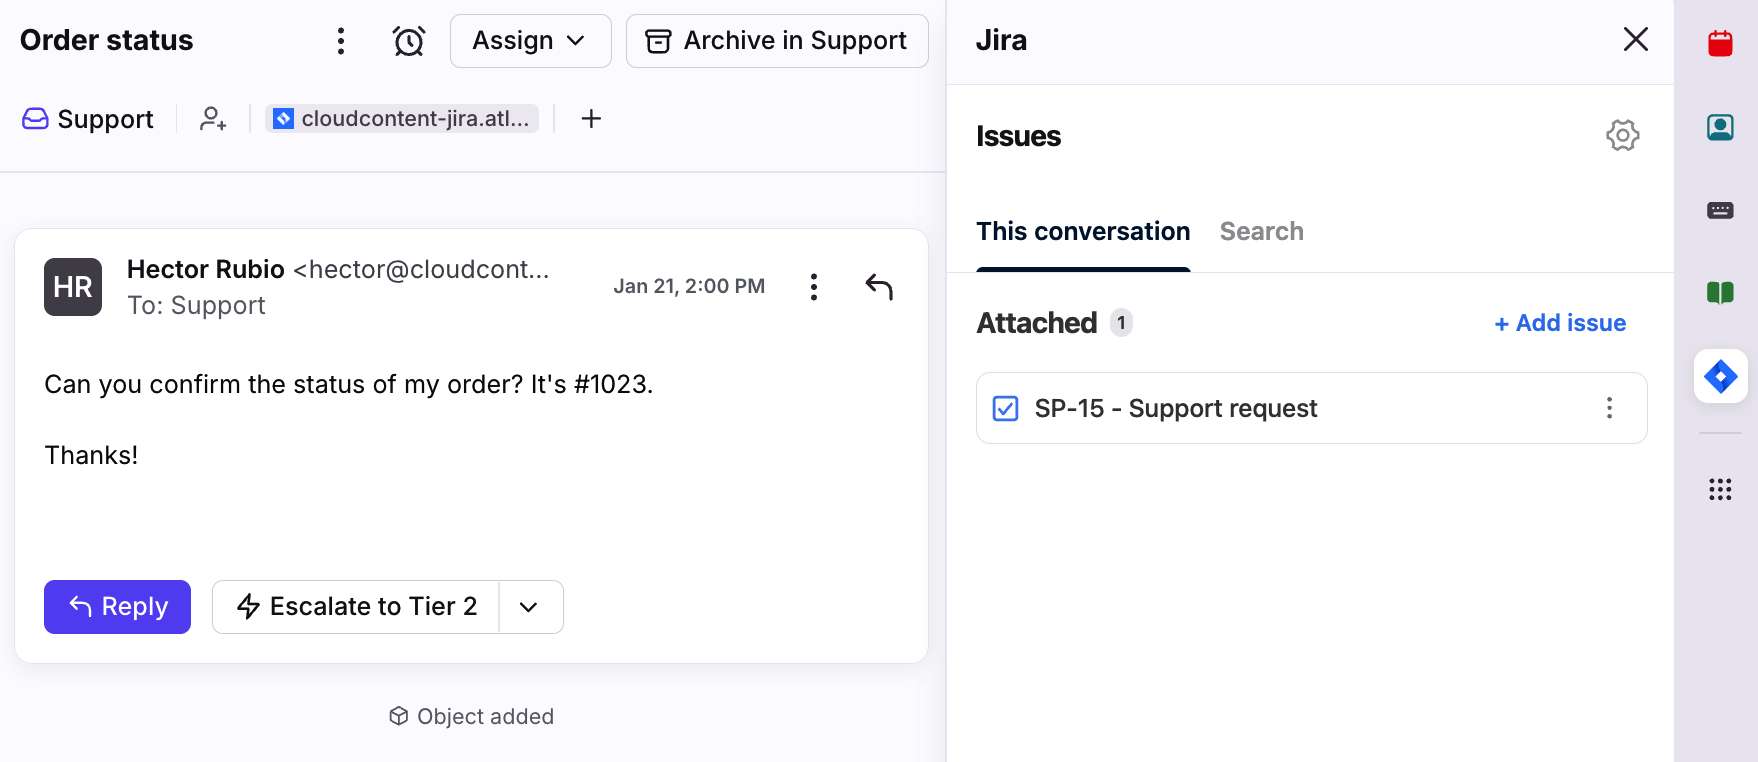Viewport: 1758px width, 762px height.
Task: Expand the Escalate to Tier 2 arrow
Action: tap(530, 607)
